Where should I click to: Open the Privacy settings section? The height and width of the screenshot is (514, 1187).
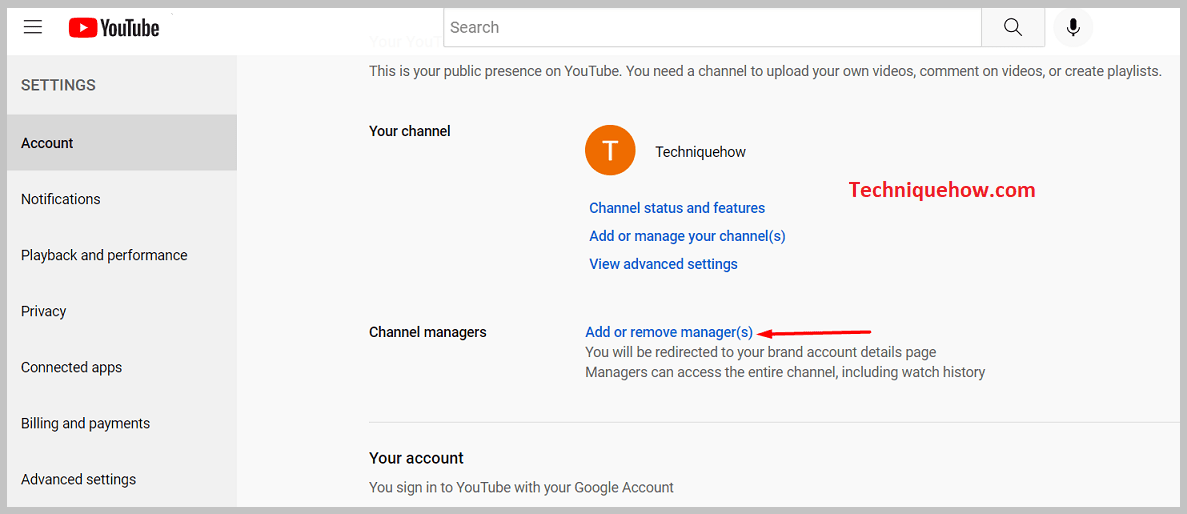44,311
